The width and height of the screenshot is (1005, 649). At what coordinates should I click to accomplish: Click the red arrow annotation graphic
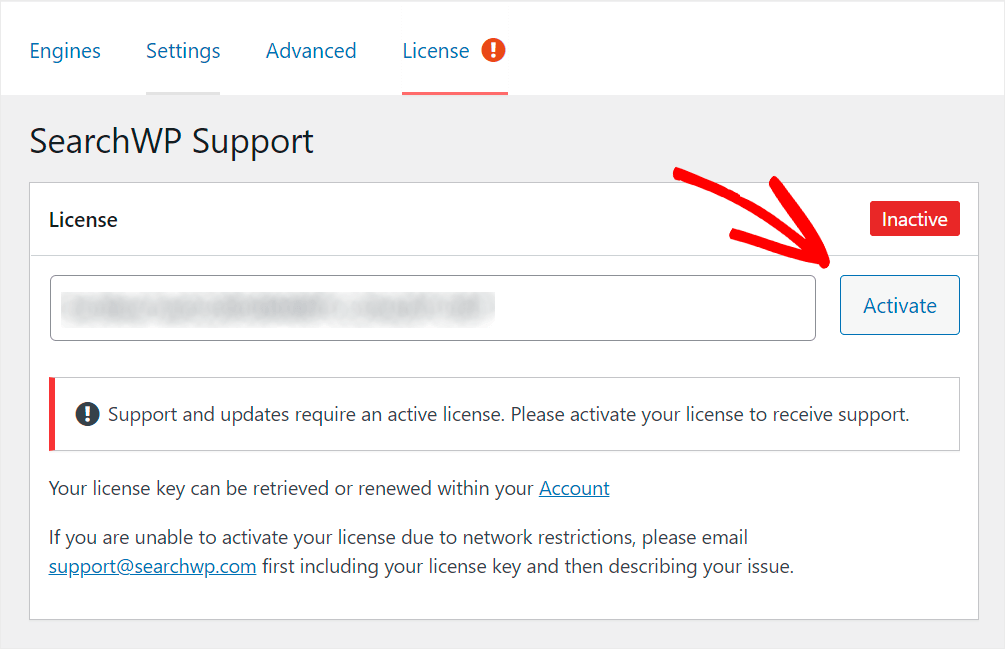[751, 217]
